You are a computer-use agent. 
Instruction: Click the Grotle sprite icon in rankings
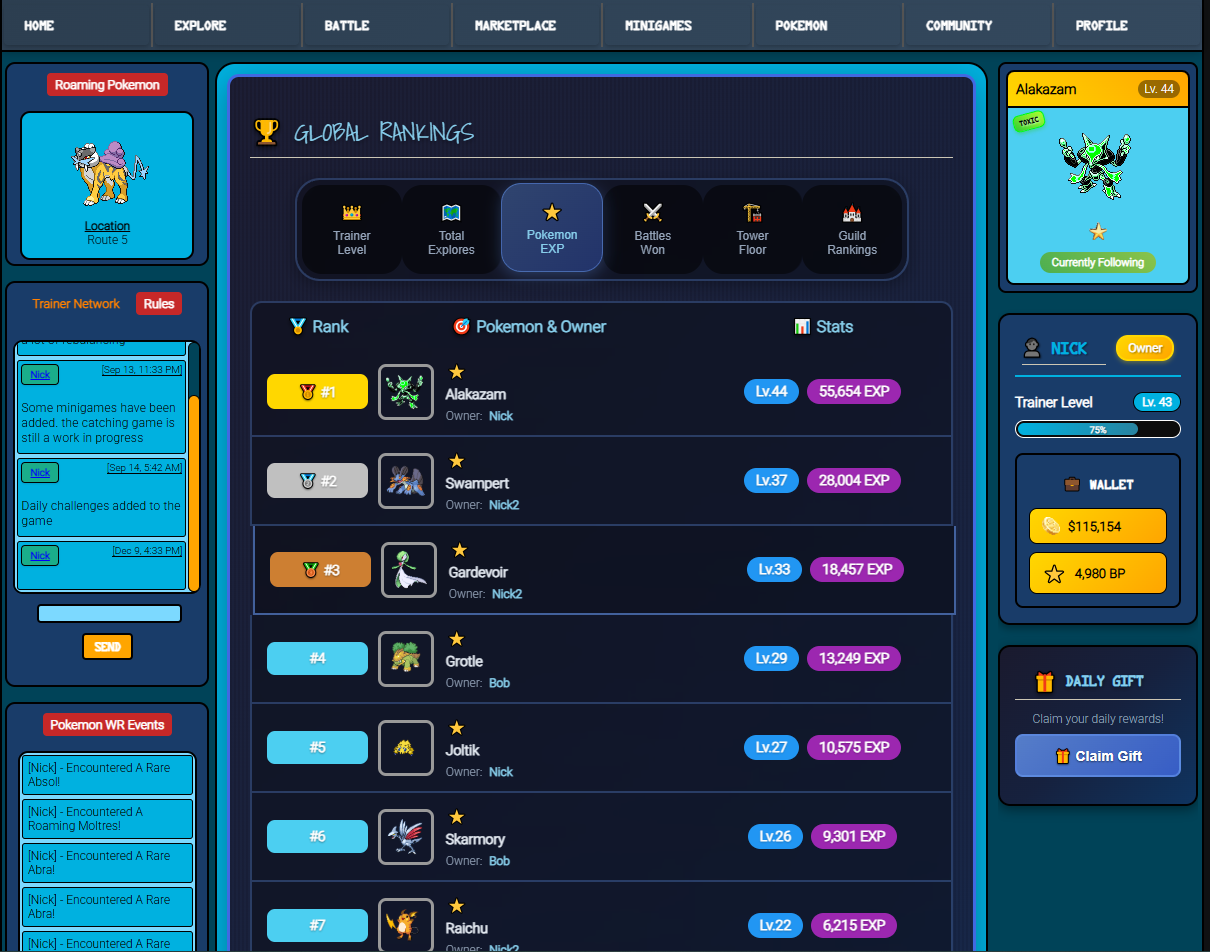[405, 659]
